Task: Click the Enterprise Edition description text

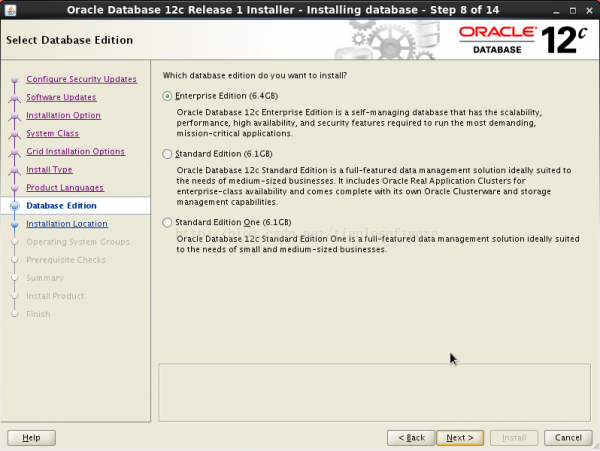Action: coord(359,123)
